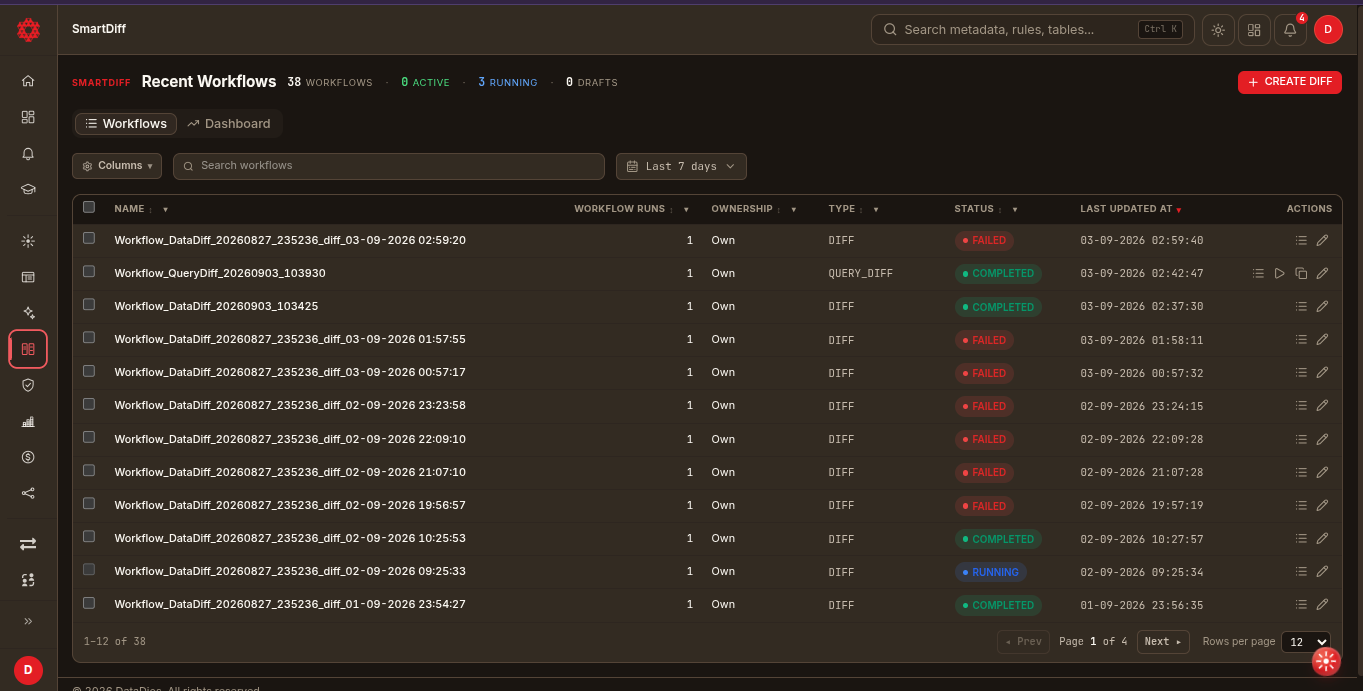Open the swap arrows icon in sidebar
Screen dimensions: 1363x691
(28, 544)
